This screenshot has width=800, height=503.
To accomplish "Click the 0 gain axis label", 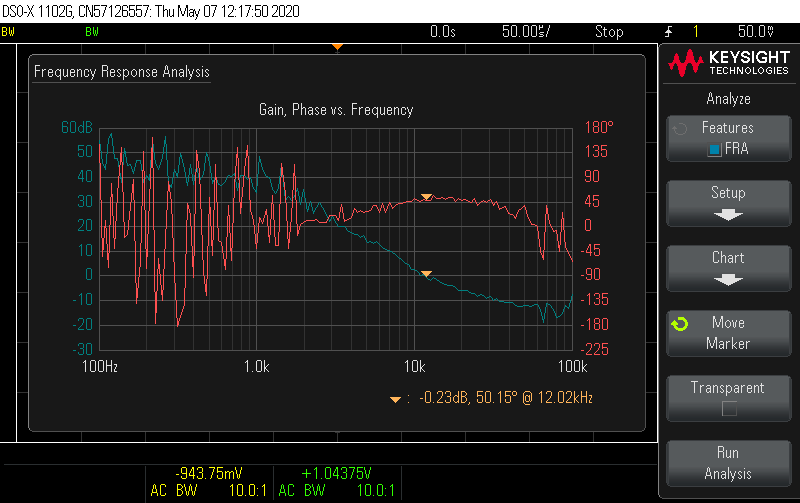I will [x=89, y=274].
